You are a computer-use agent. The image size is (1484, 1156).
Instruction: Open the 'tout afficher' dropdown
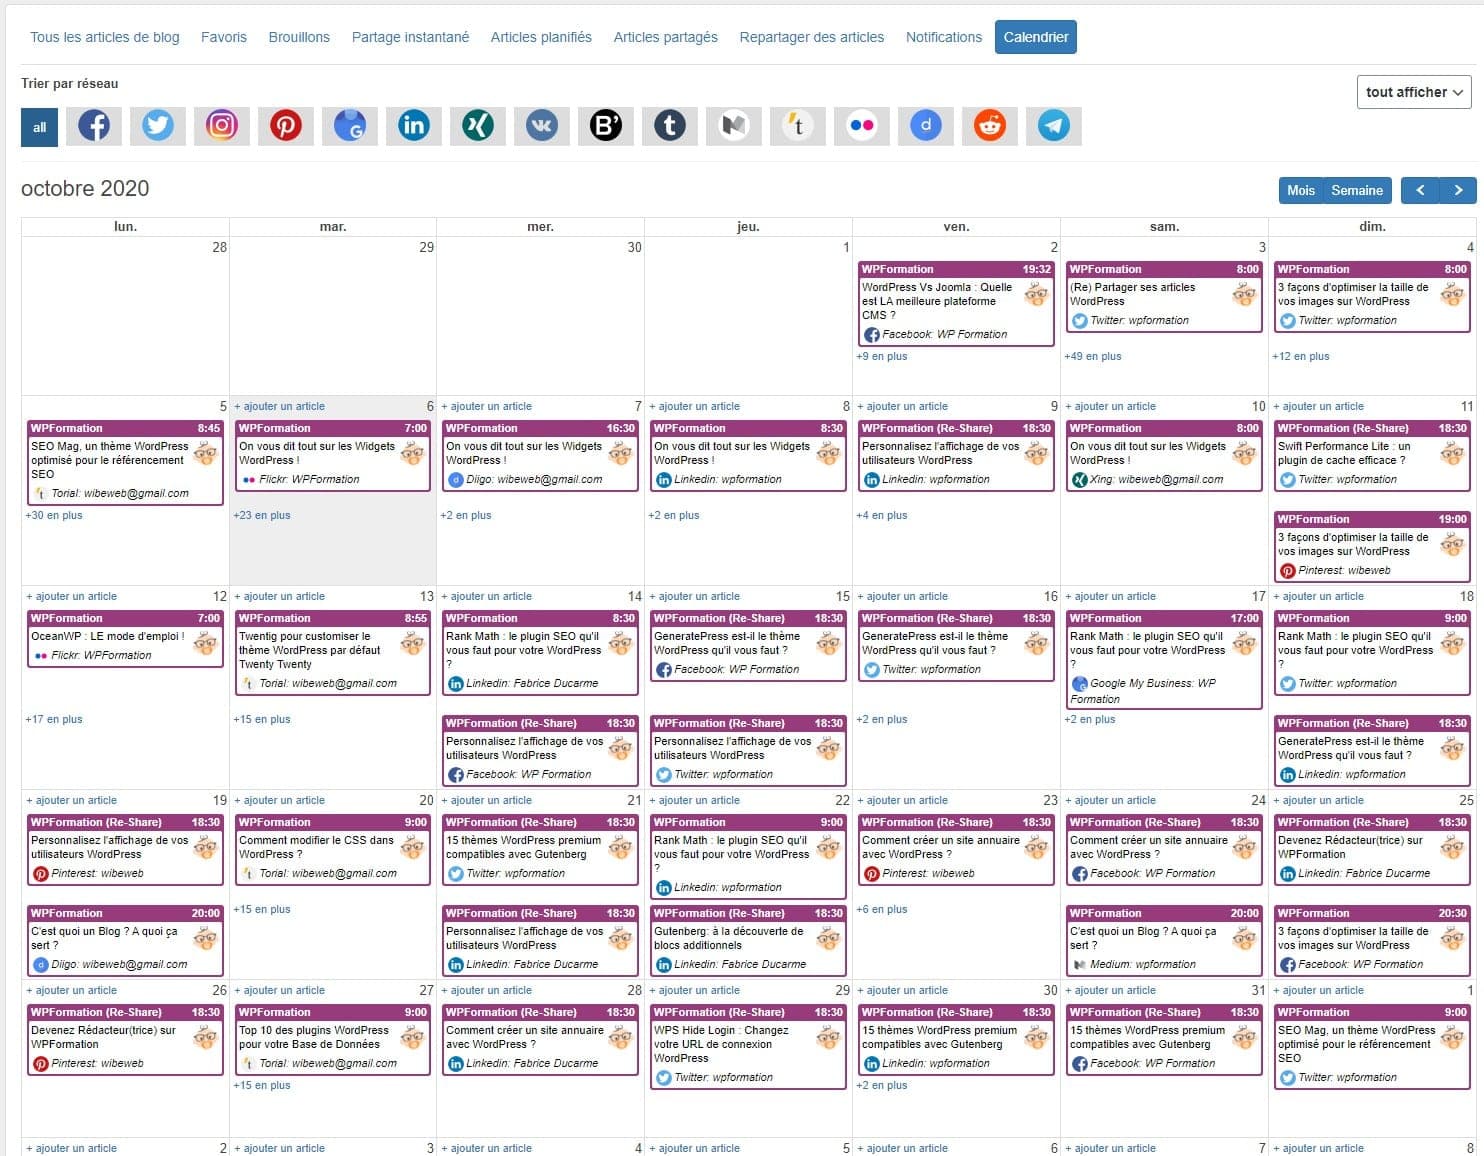tap(1413, 91)
